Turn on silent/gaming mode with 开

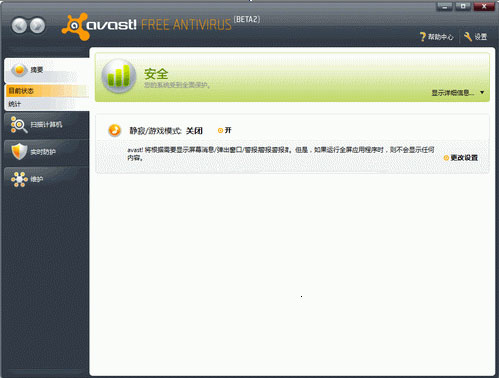[225, 130]
